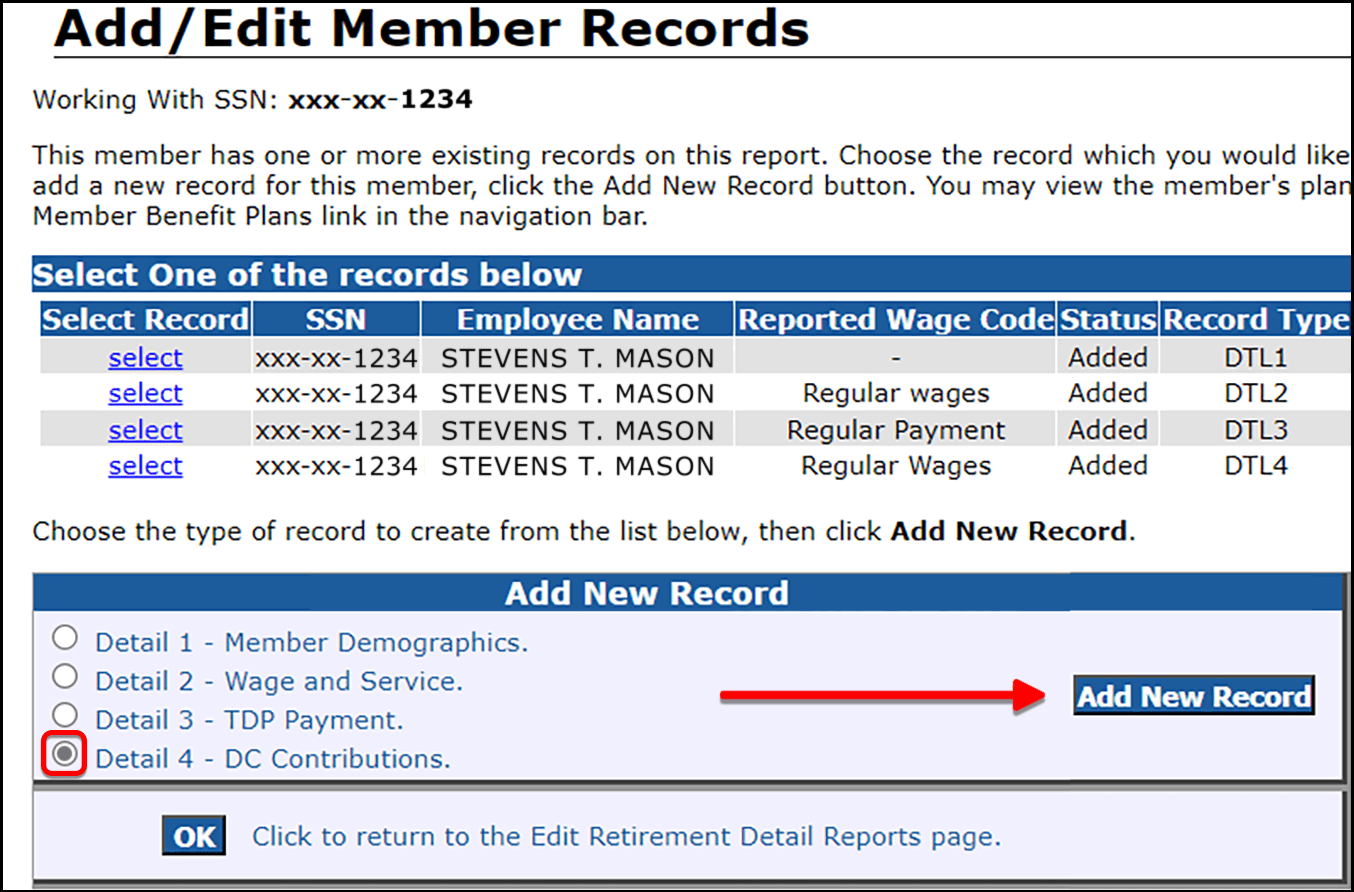Click the Reported Wage Code column header
This screenshot has height=892, width=1354.
tap(895, 318)
